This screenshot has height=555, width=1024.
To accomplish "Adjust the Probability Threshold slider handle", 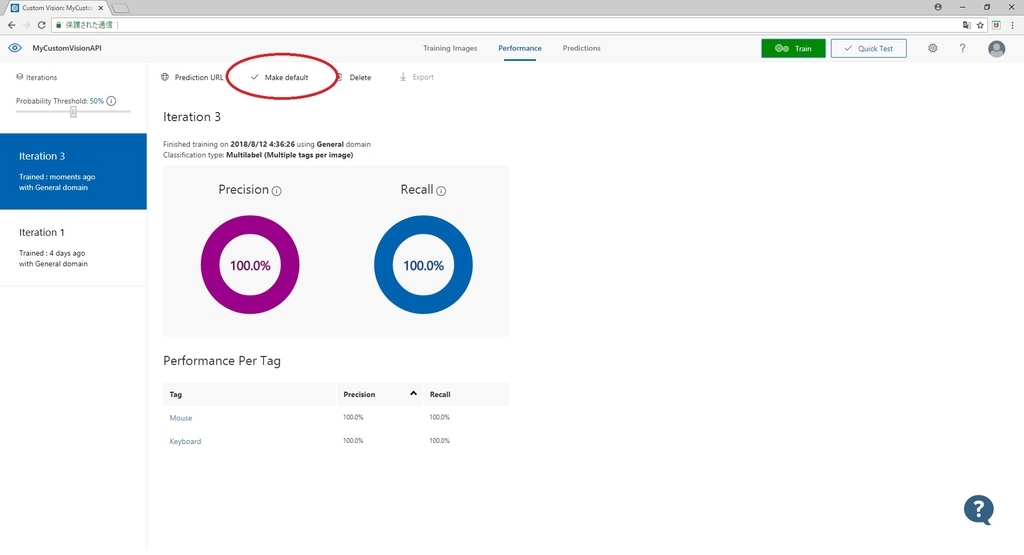I will (x=73, y=112).
